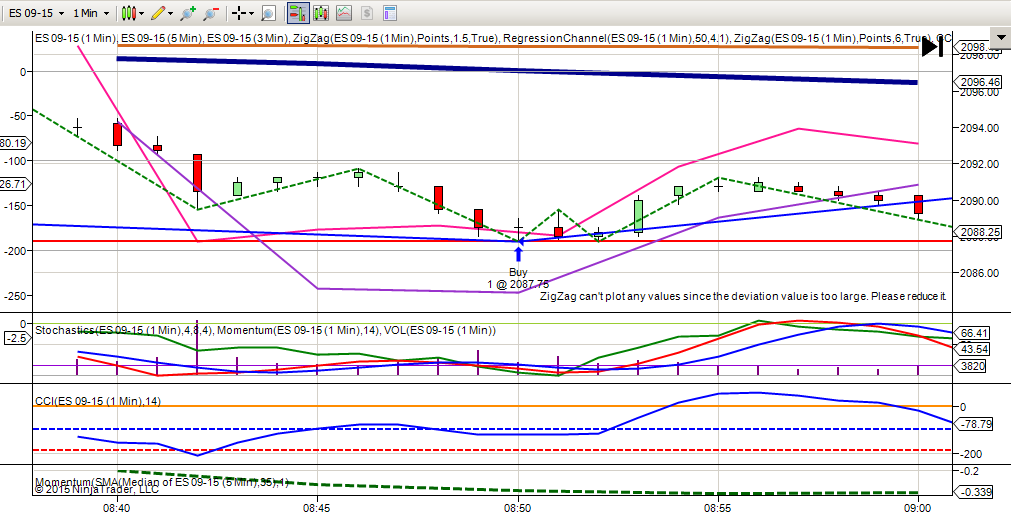Image resolution: width=1011 pixels, height=522 pixels.
Task: Click the -200 CCI axis label
Action: pos(970,454)
